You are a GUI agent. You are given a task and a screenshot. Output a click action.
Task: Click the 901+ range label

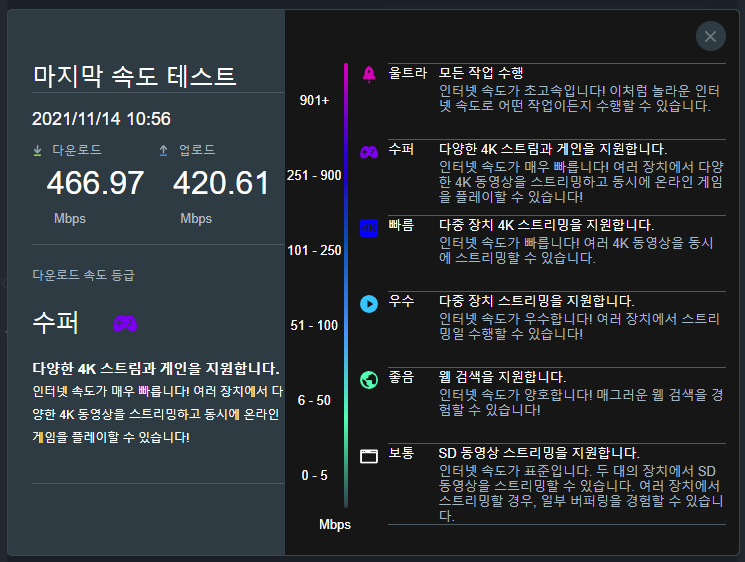click(314, 100)
